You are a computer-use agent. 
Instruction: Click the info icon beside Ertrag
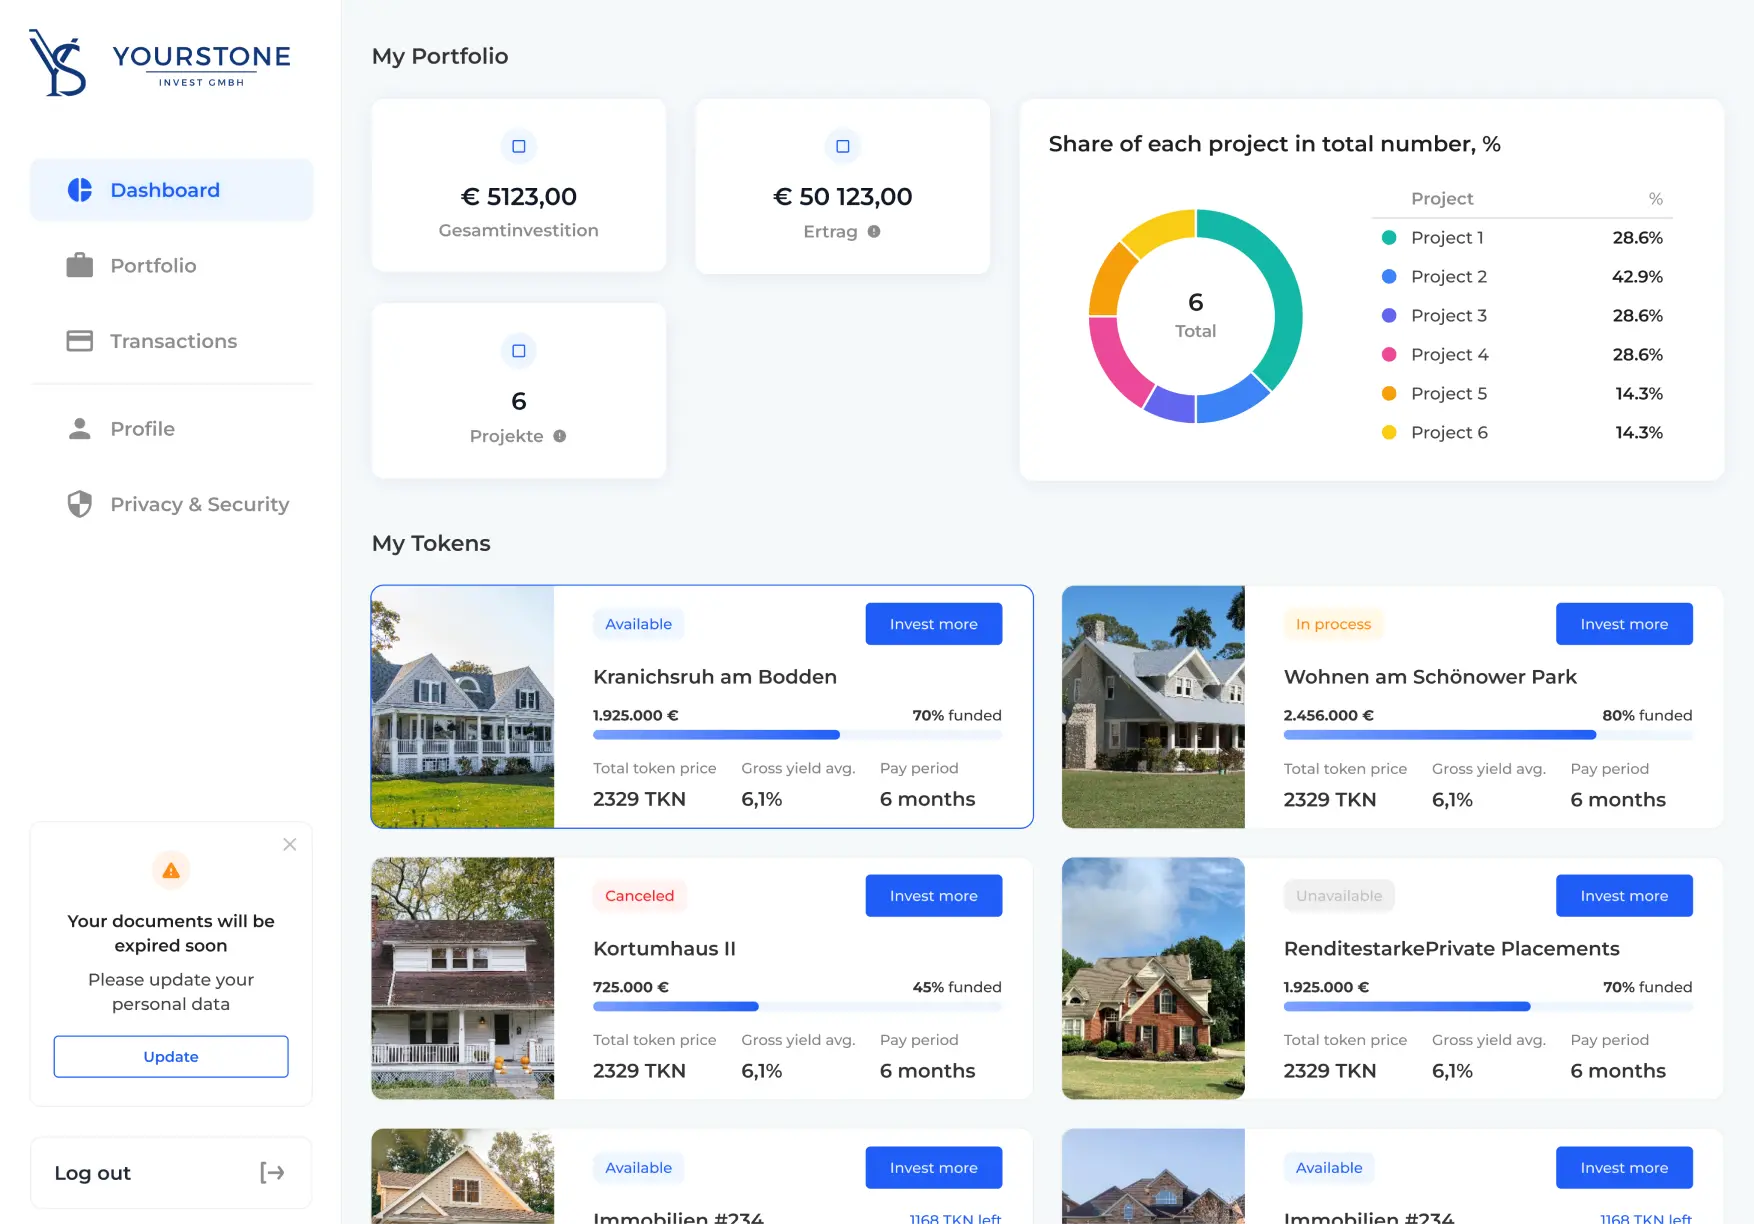[875, 231]
